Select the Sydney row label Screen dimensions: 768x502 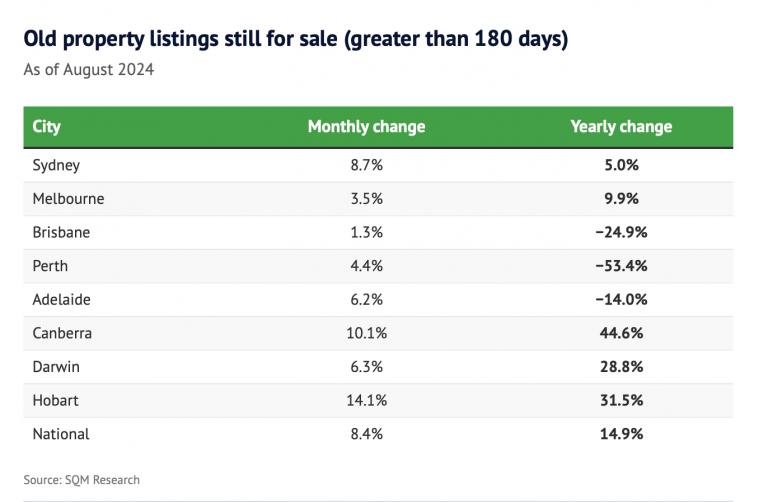click(x=56, y=165)
